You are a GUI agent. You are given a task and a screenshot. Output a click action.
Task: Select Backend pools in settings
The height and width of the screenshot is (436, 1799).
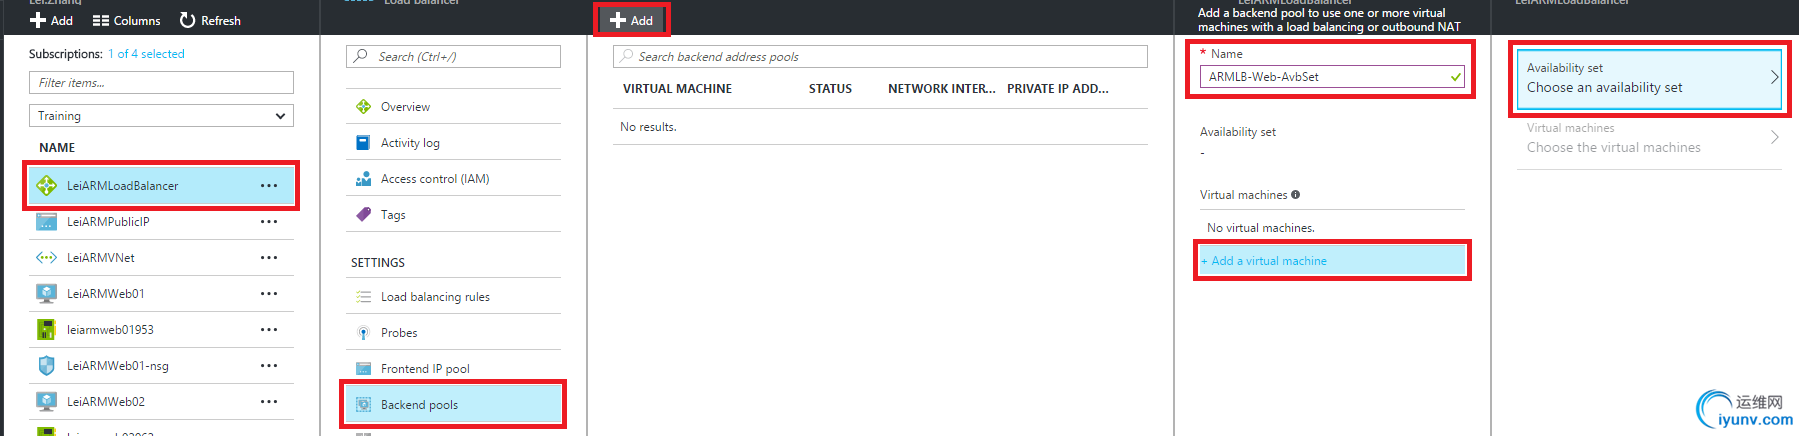pos(453,405)
